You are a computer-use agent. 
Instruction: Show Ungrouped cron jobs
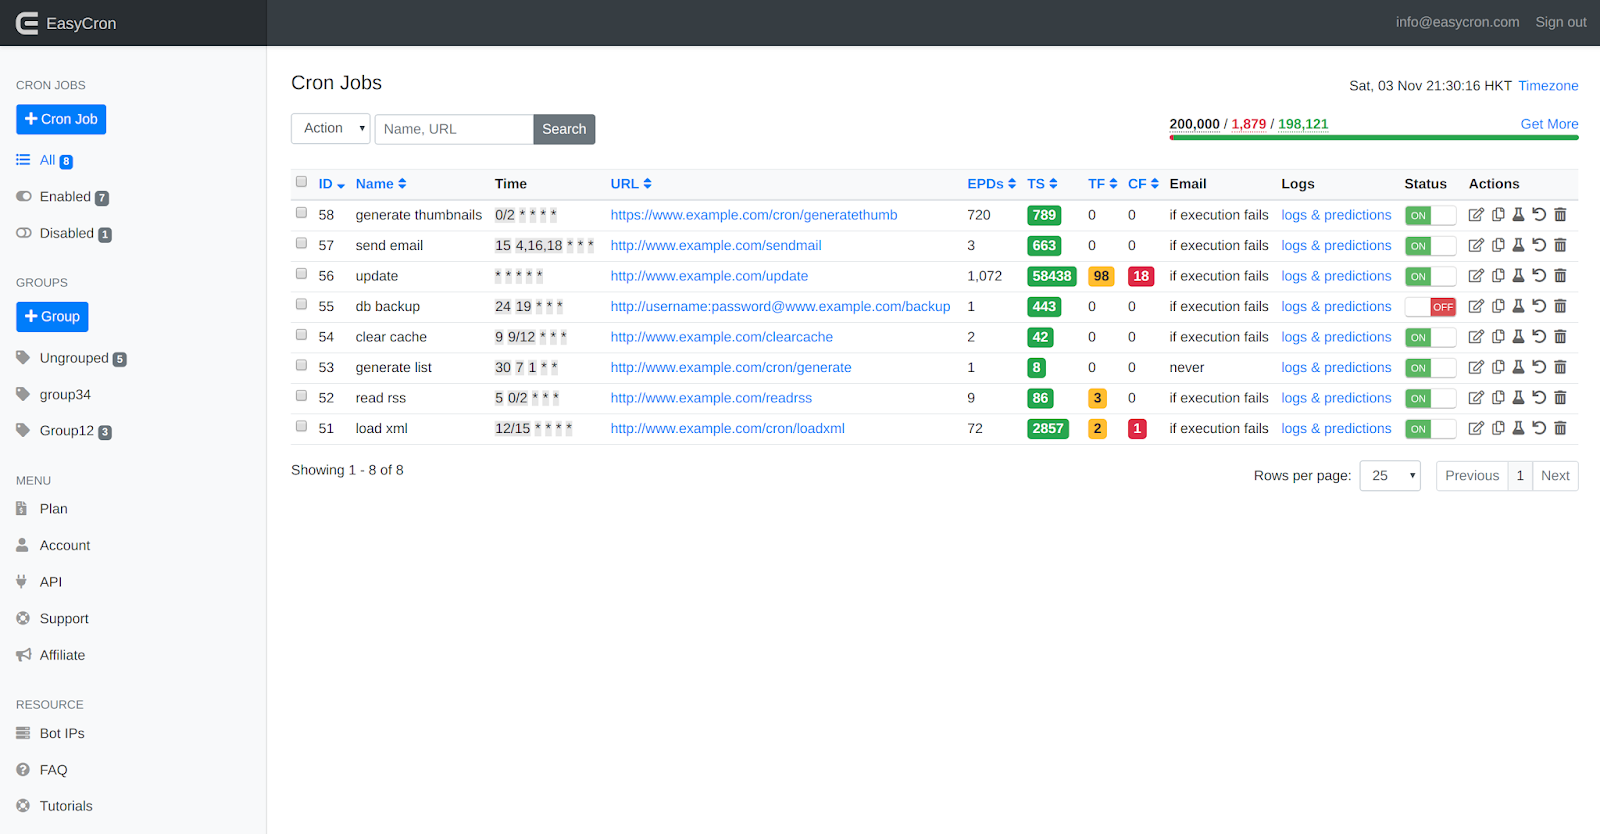tap(73, 358)
